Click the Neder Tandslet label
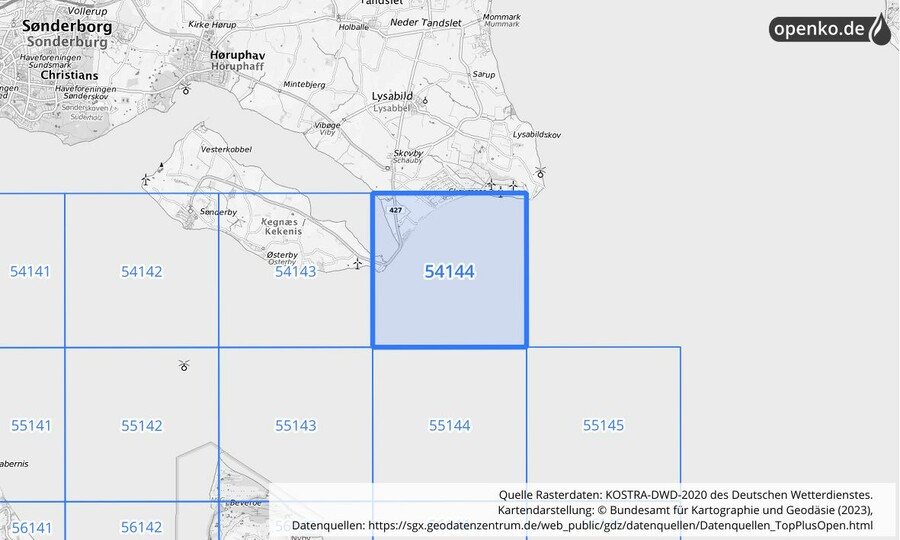Viewport: 900px width, 540px height. pos(425,23)
